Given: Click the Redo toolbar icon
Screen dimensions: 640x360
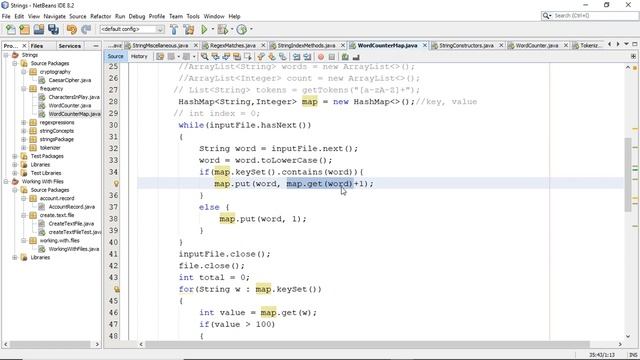Looking at the screenshot, I should coord(86,29).
